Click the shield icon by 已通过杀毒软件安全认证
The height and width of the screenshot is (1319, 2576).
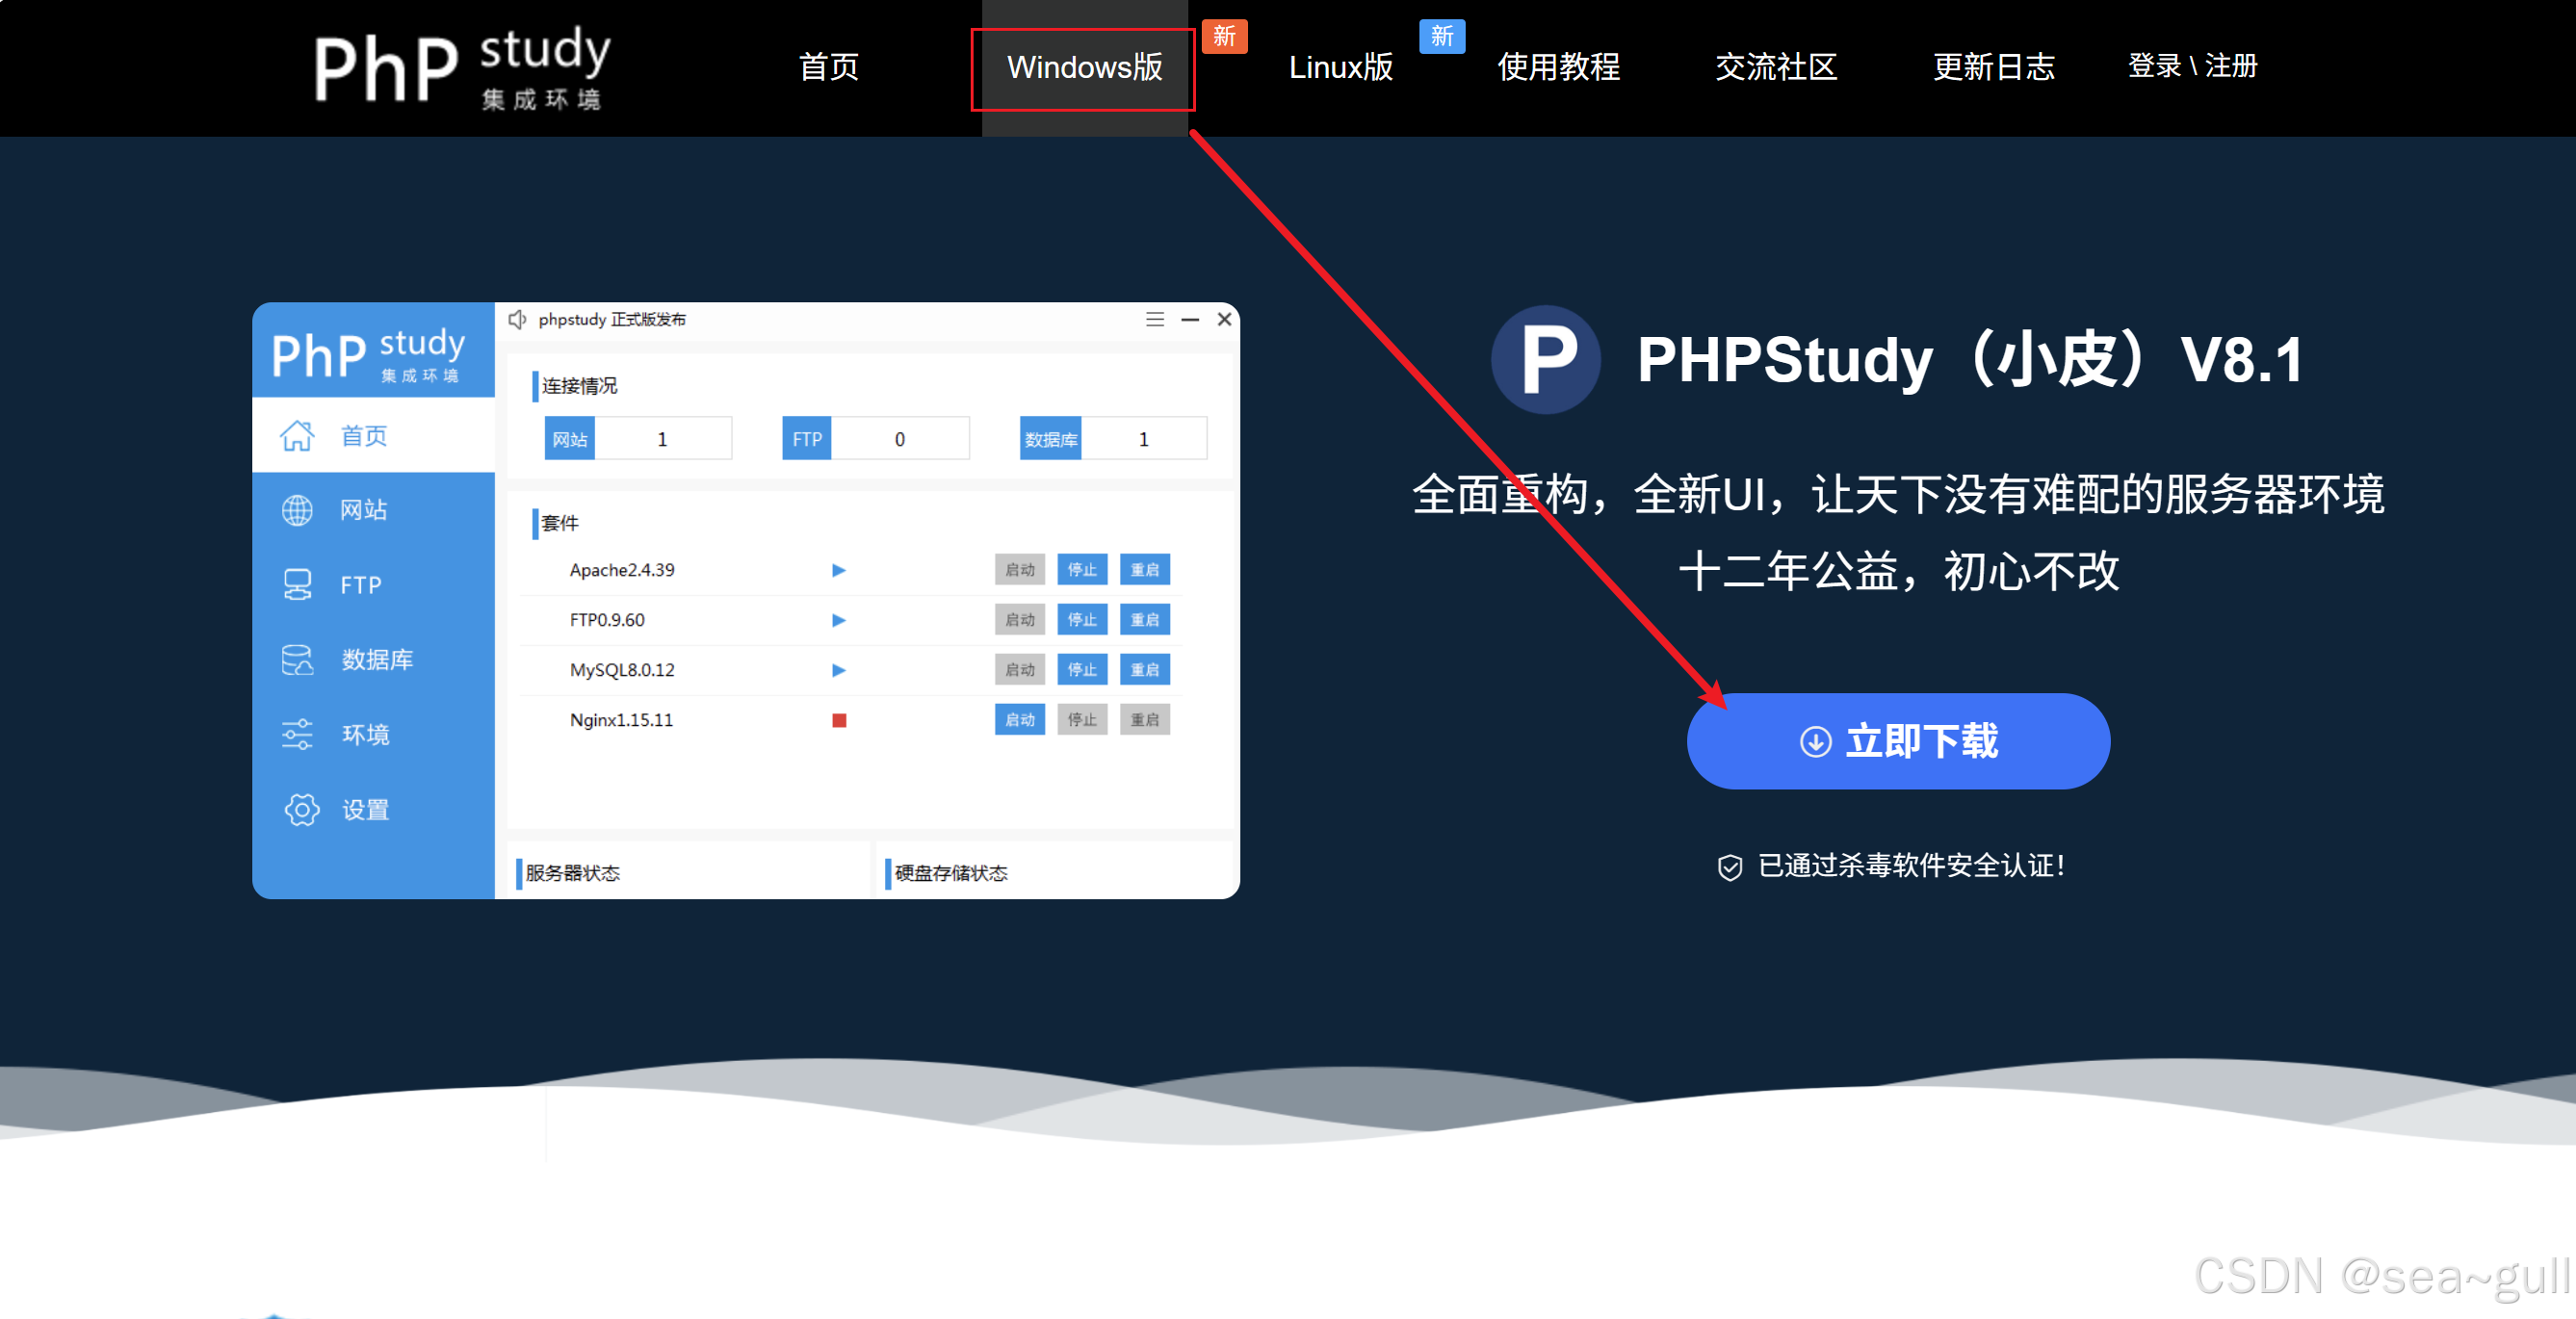click(x=1729, y=867)
